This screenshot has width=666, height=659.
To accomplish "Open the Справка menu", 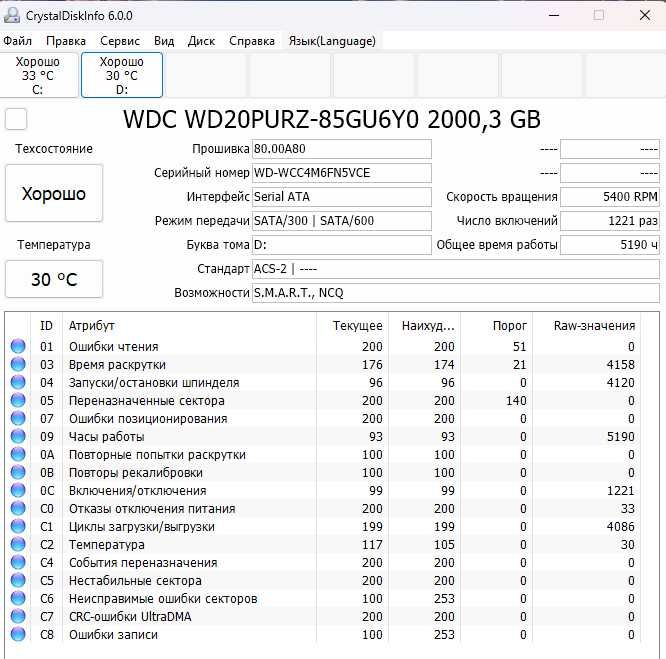I will (x=252, y=41).
